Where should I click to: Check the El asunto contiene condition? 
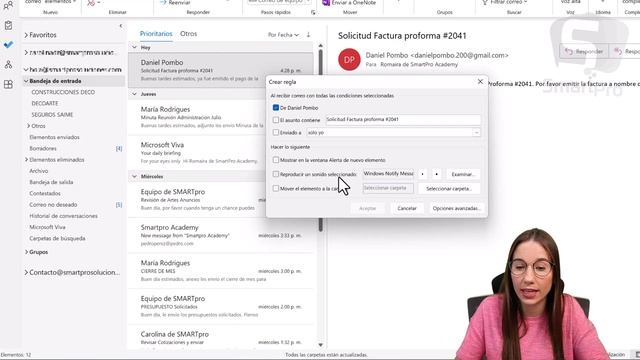click(276, 120)
